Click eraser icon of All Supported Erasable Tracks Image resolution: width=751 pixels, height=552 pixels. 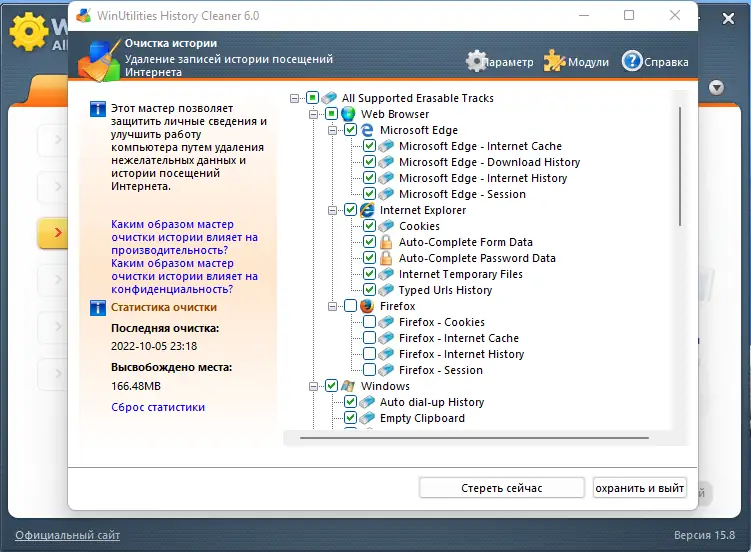[x=329, y=98]
